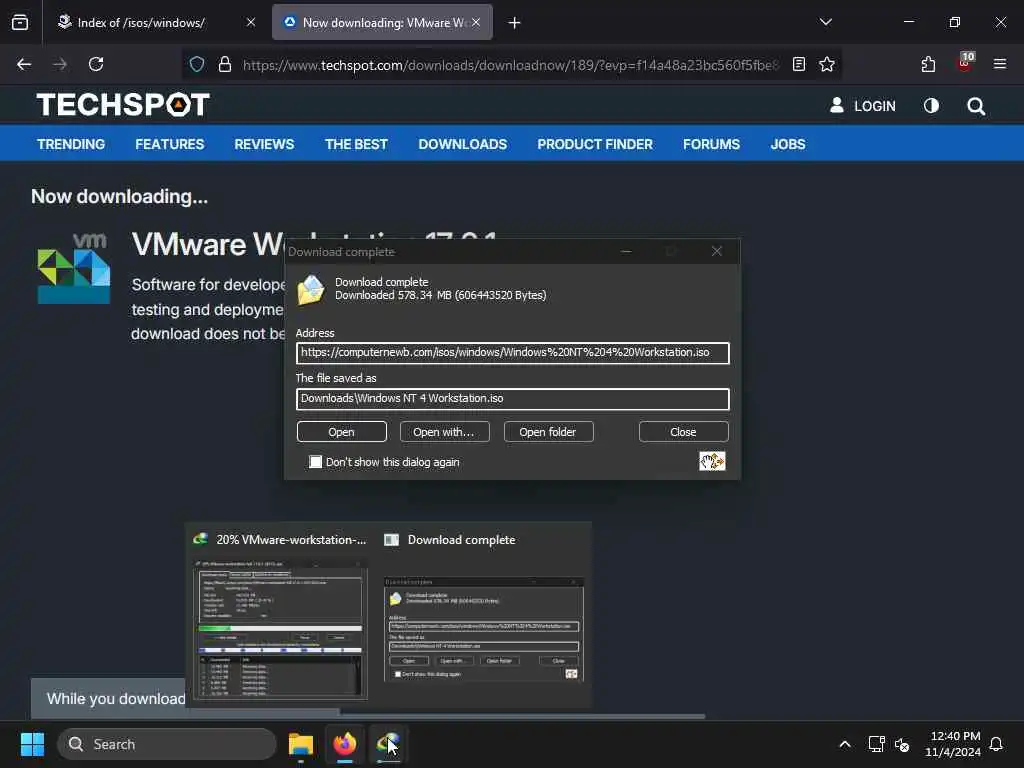Open the downloaded ISO file
The height and width of the screenshot is (768, 1024).
click(x=342, y=432)
